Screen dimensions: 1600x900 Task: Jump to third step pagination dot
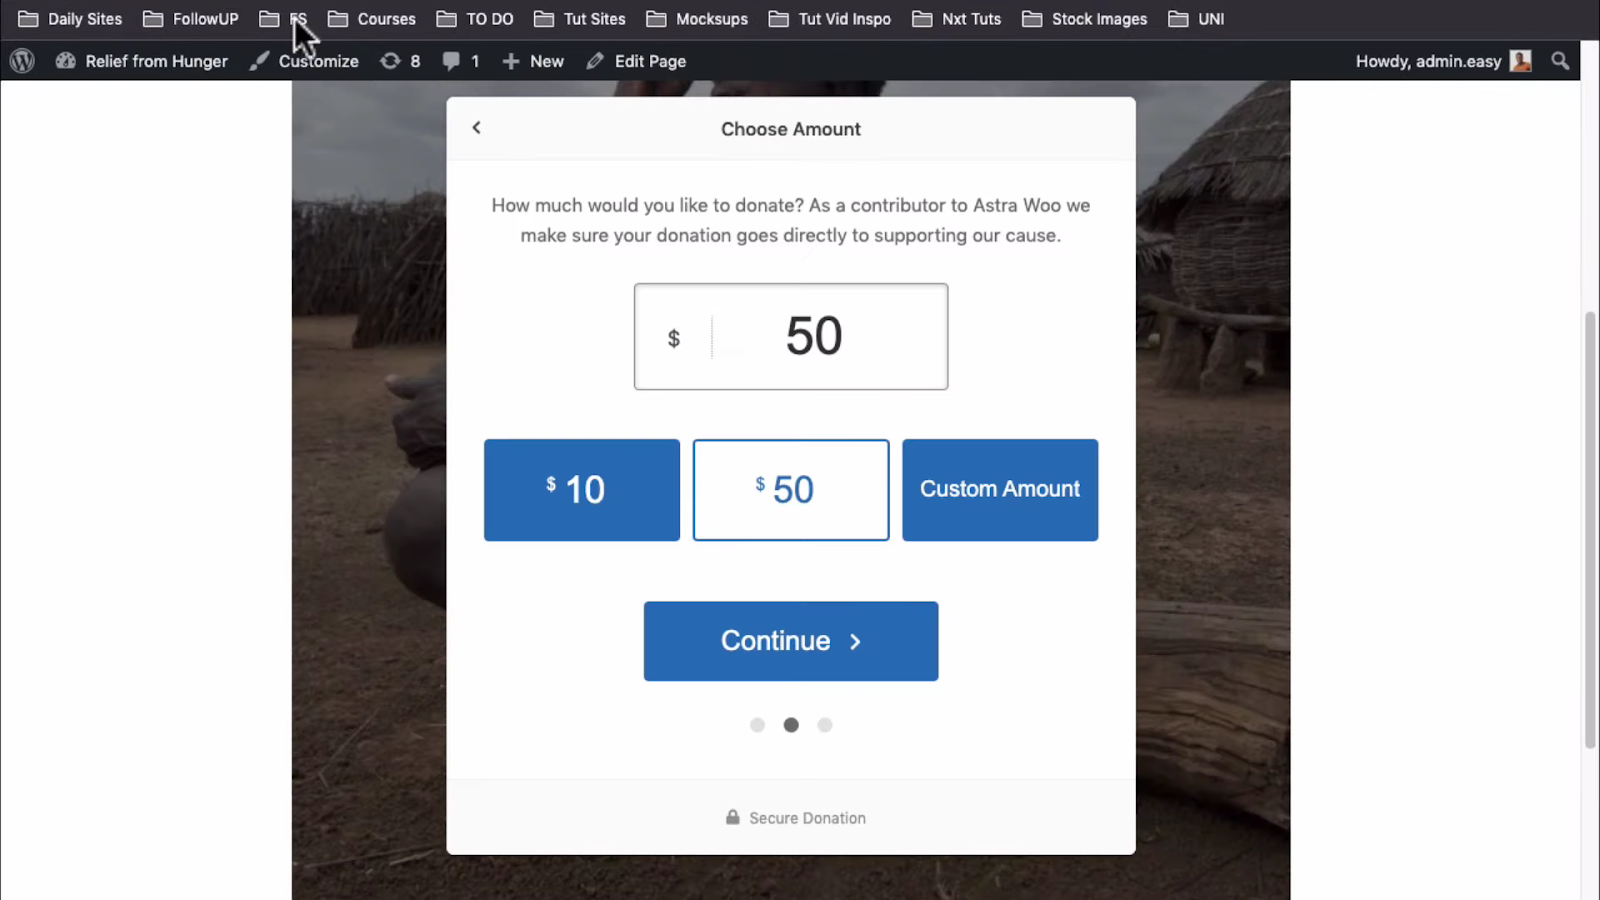825,725
